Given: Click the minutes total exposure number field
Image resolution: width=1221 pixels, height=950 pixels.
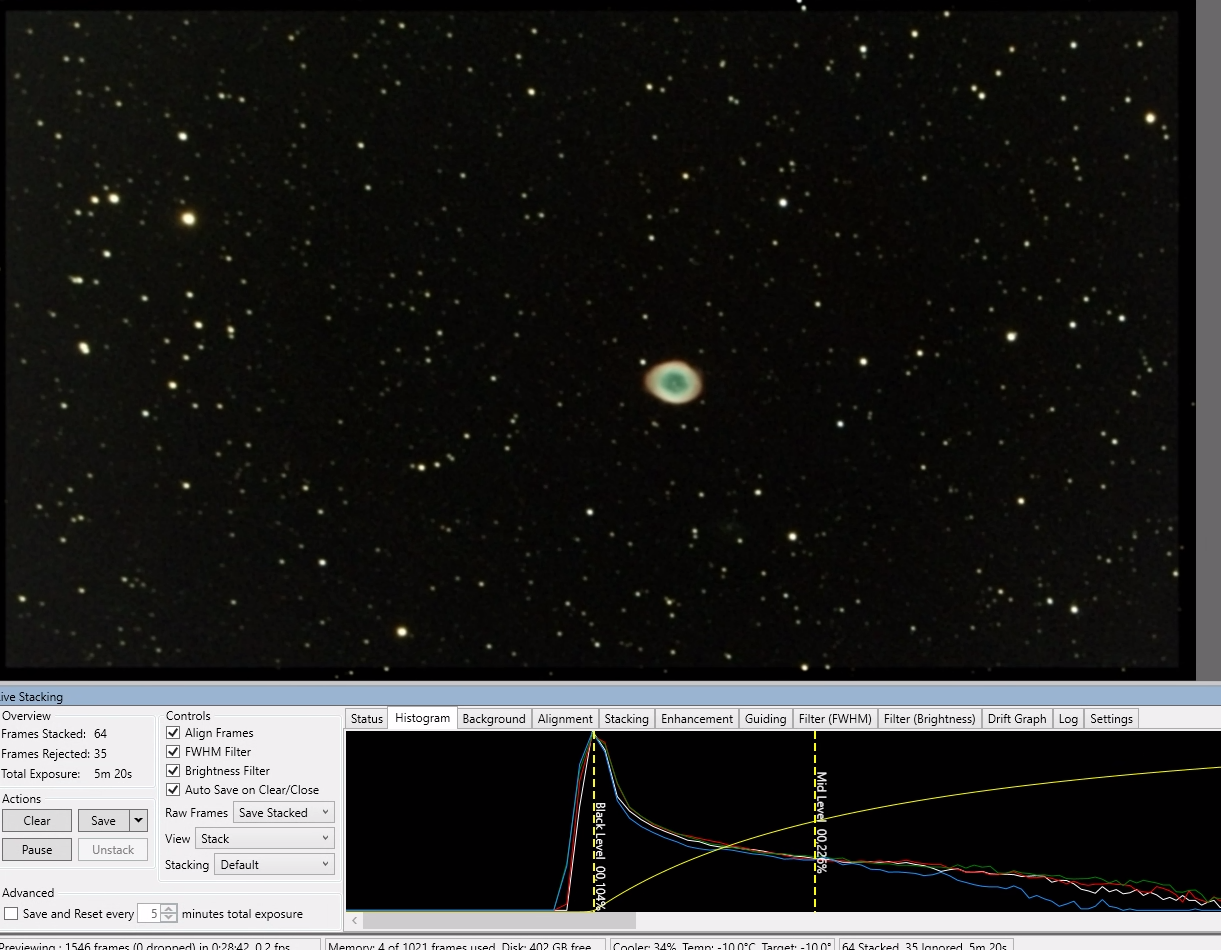Looking at the screenshot, I should pyautogui.click(x=149, y=914).
